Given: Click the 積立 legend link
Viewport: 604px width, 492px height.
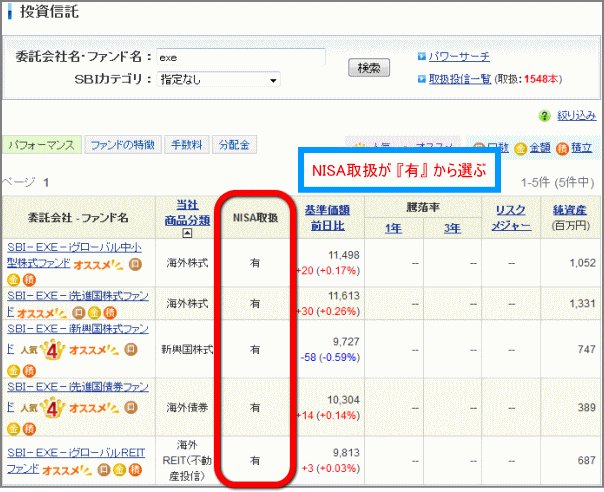Looking at the screenshot, I should [x=582, y=148].
